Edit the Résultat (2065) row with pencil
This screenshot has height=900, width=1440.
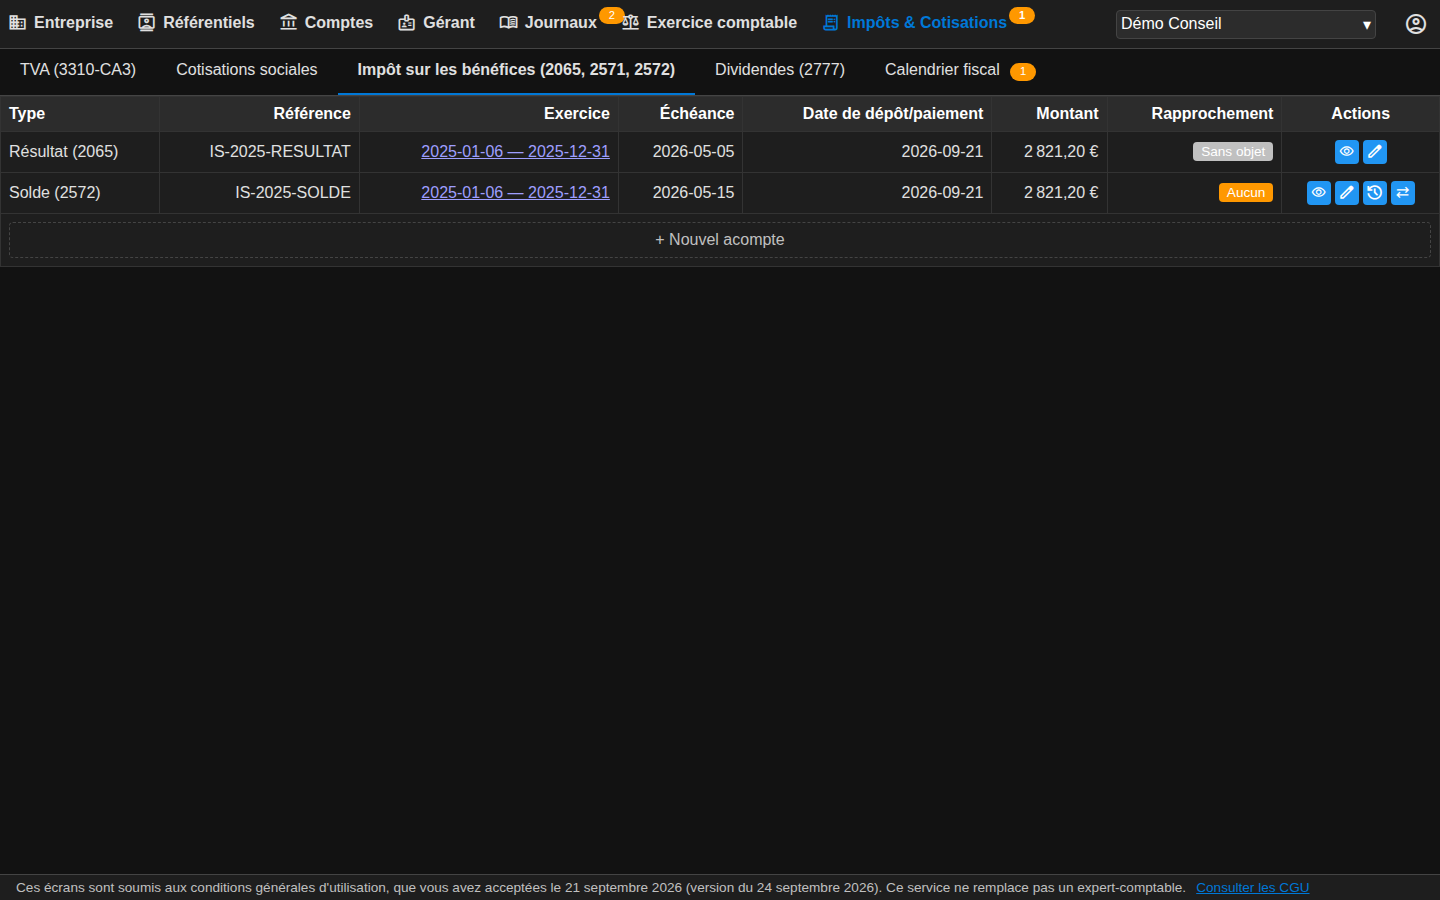pos(1375,152)
